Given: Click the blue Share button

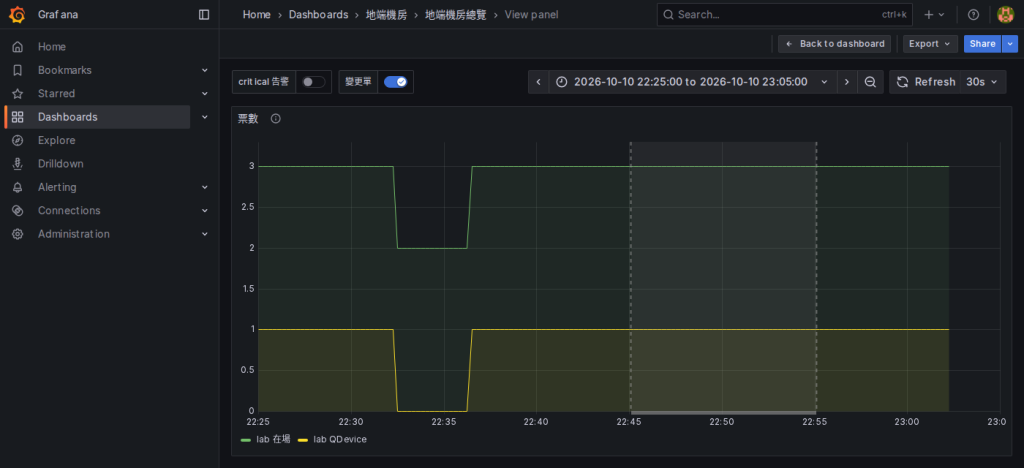Looking at the screenshot, I should click(983, 44).
